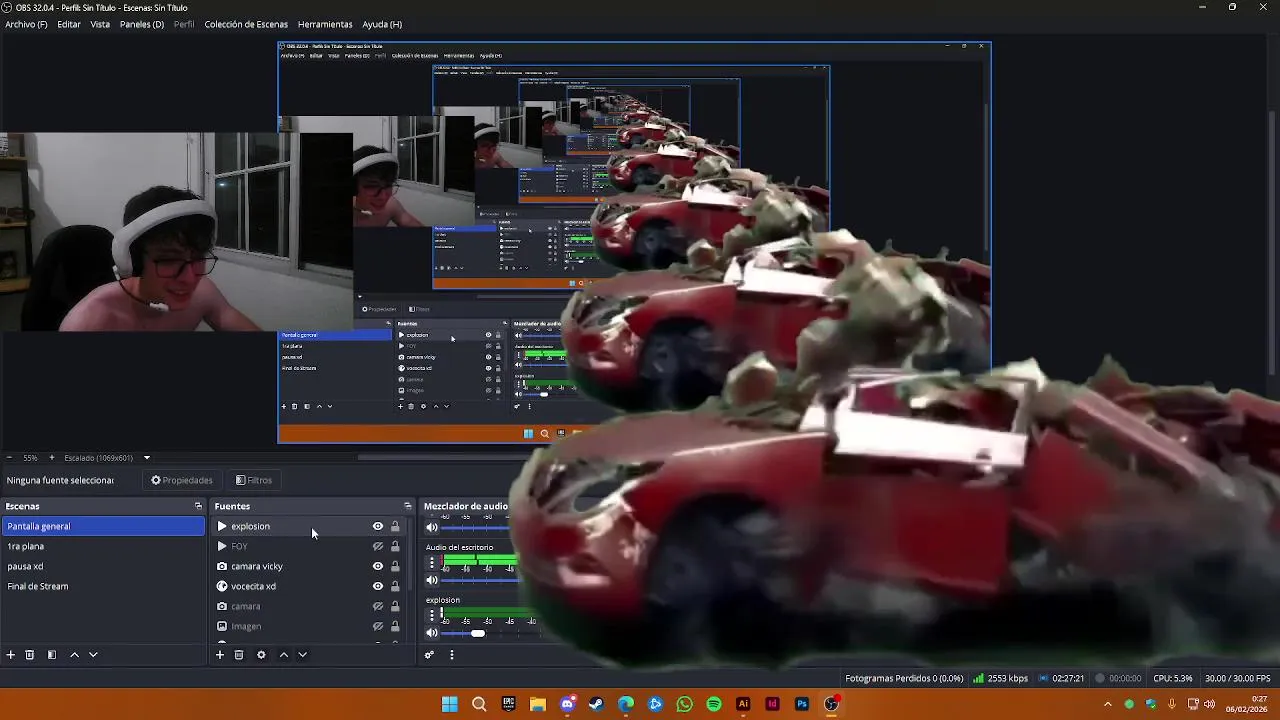The image size is (1280, 720).
Task: Open audio mixer three-dot menu
Action: coord(451,655)
